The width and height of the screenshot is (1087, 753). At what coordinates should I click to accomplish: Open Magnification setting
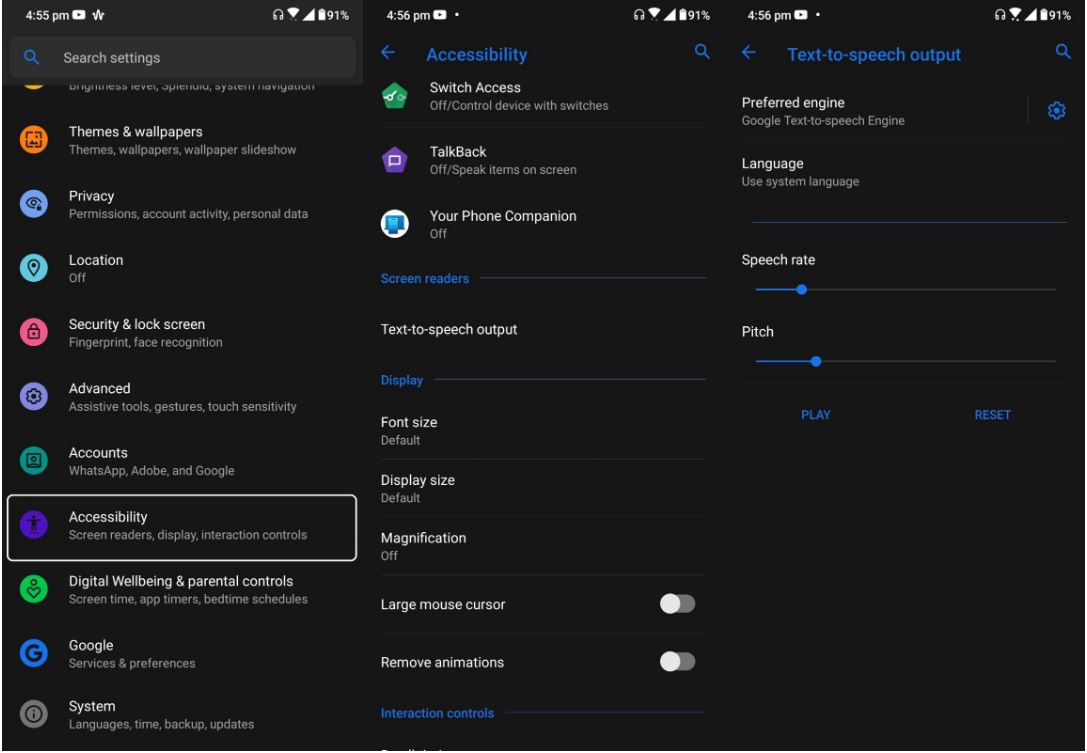[543, 546]
